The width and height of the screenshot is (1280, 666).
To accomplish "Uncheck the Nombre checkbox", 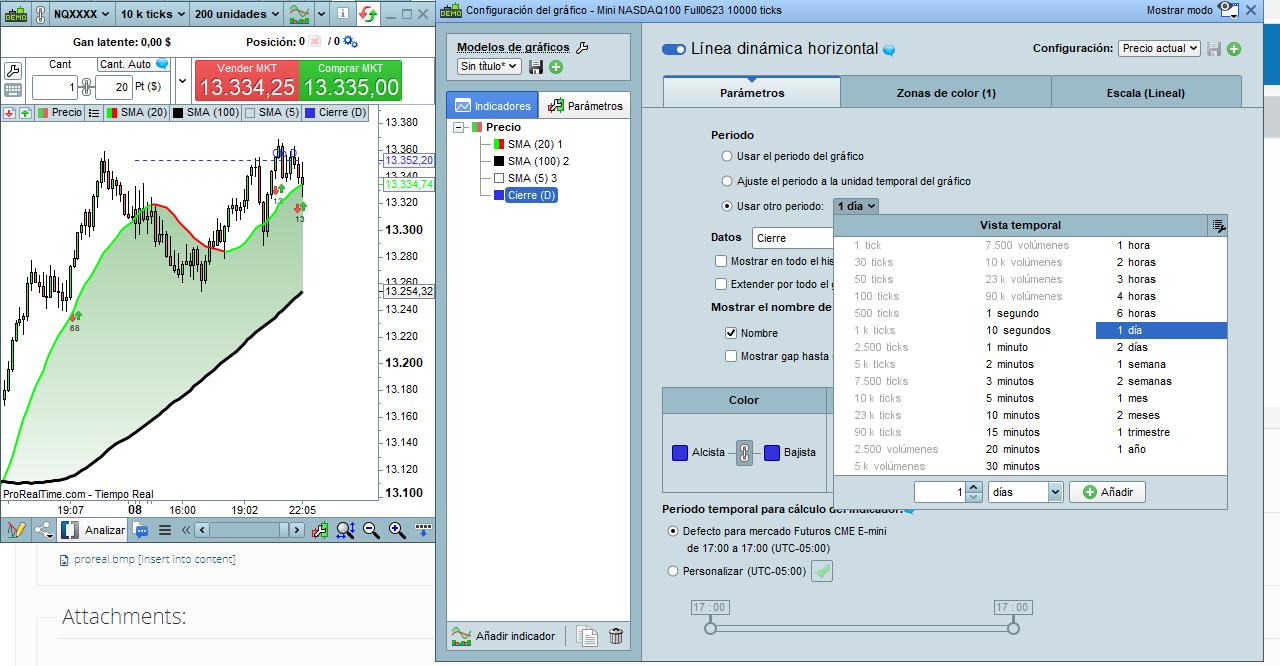I will coord(731,333).
